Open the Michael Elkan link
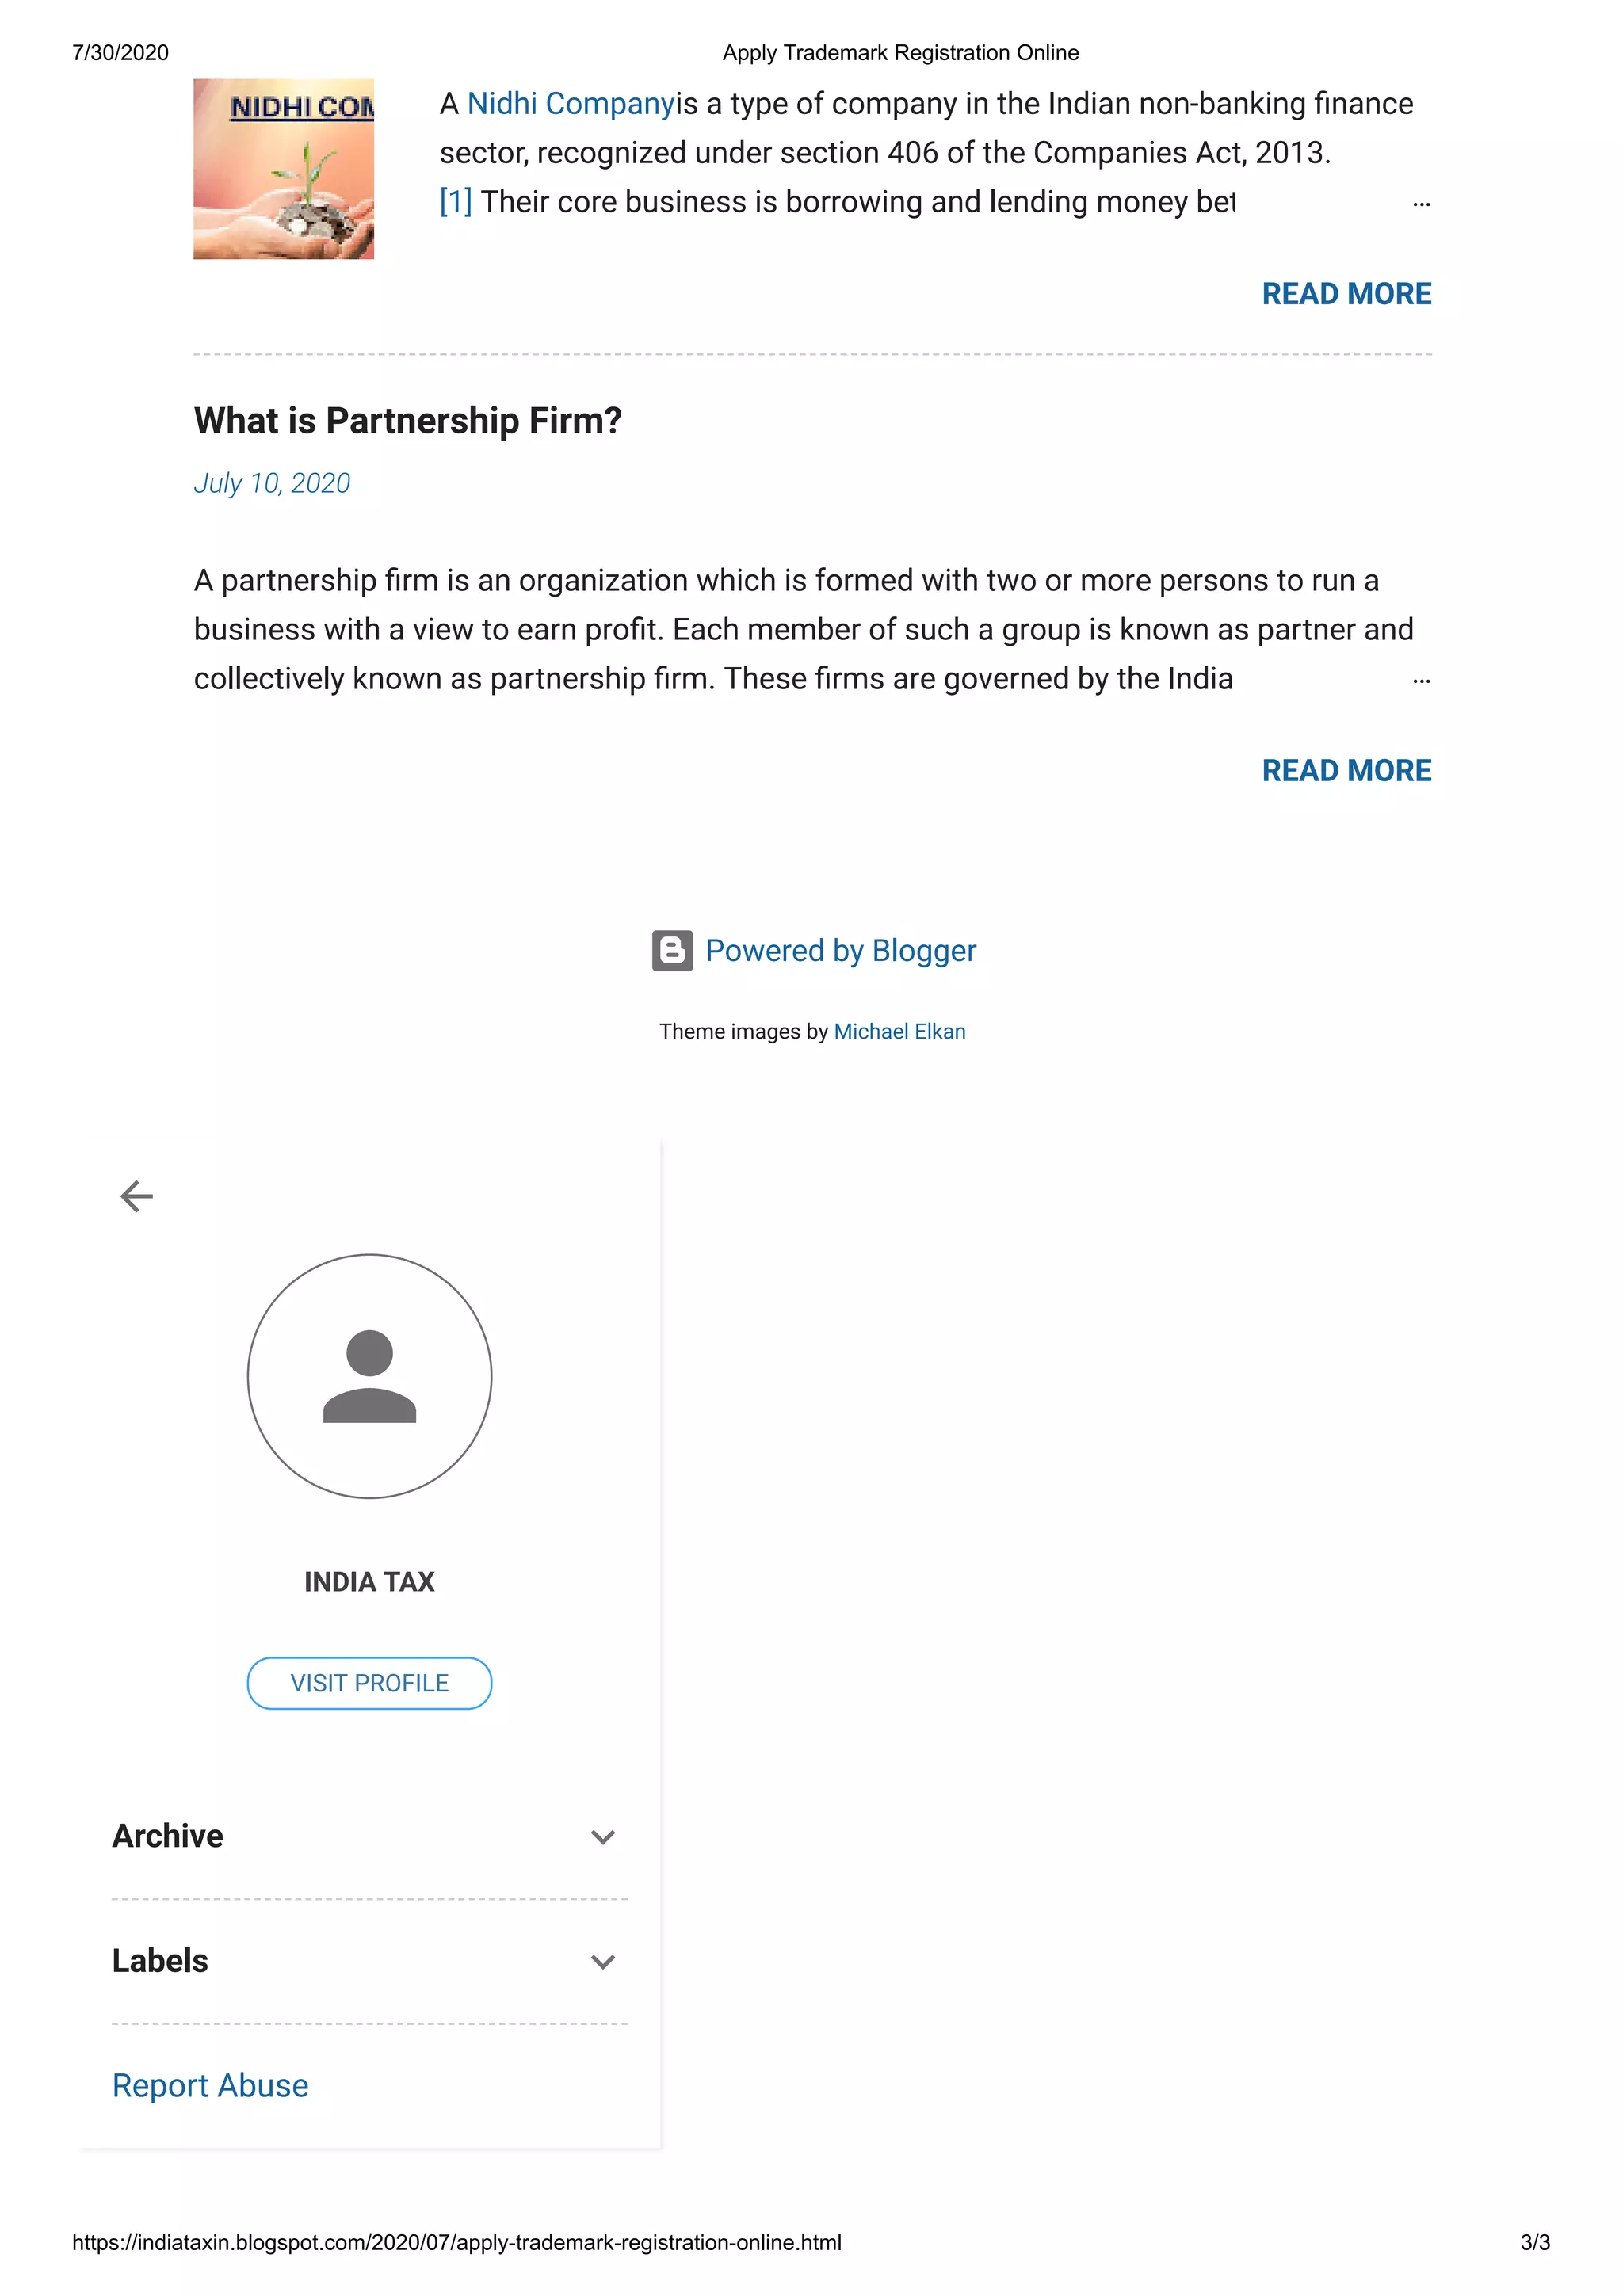Image resolution: width=1623 pixels, height=2296 pixels. tap(899, 1032)
